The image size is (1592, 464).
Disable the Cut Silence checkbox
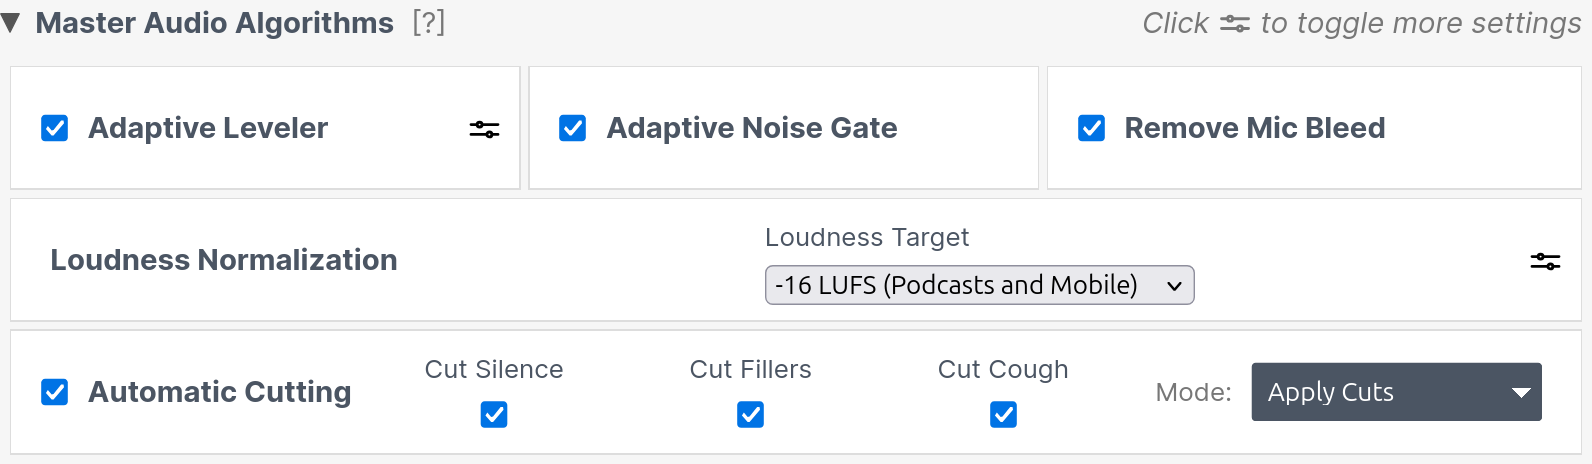[494, 414]
